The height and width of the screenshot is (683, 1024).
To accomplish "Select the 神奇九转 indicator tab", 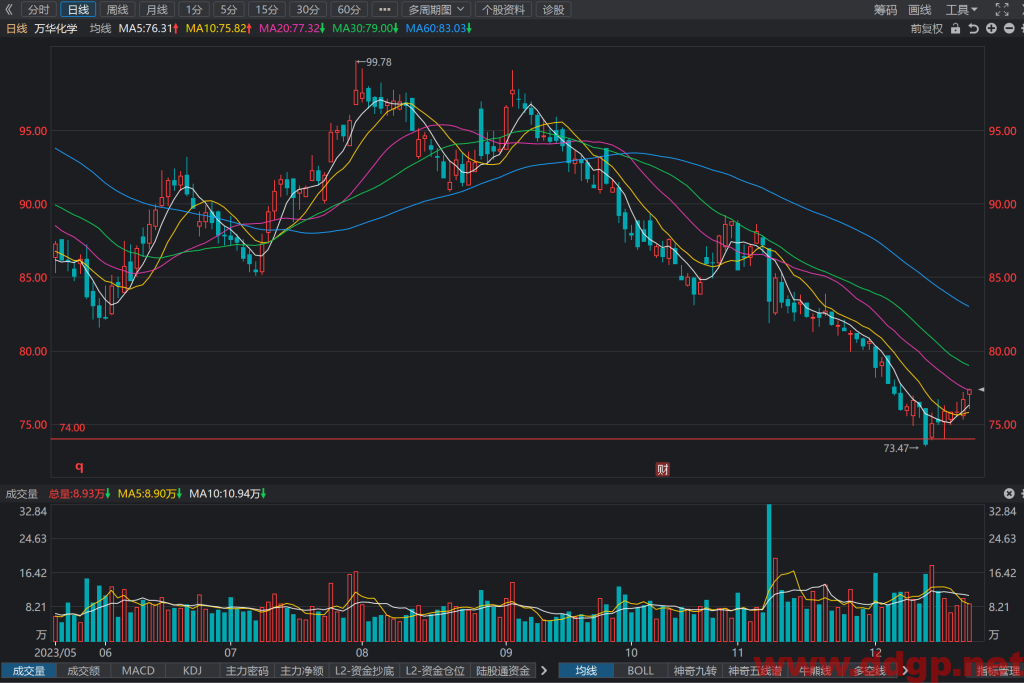I will (x=695, y=671).
